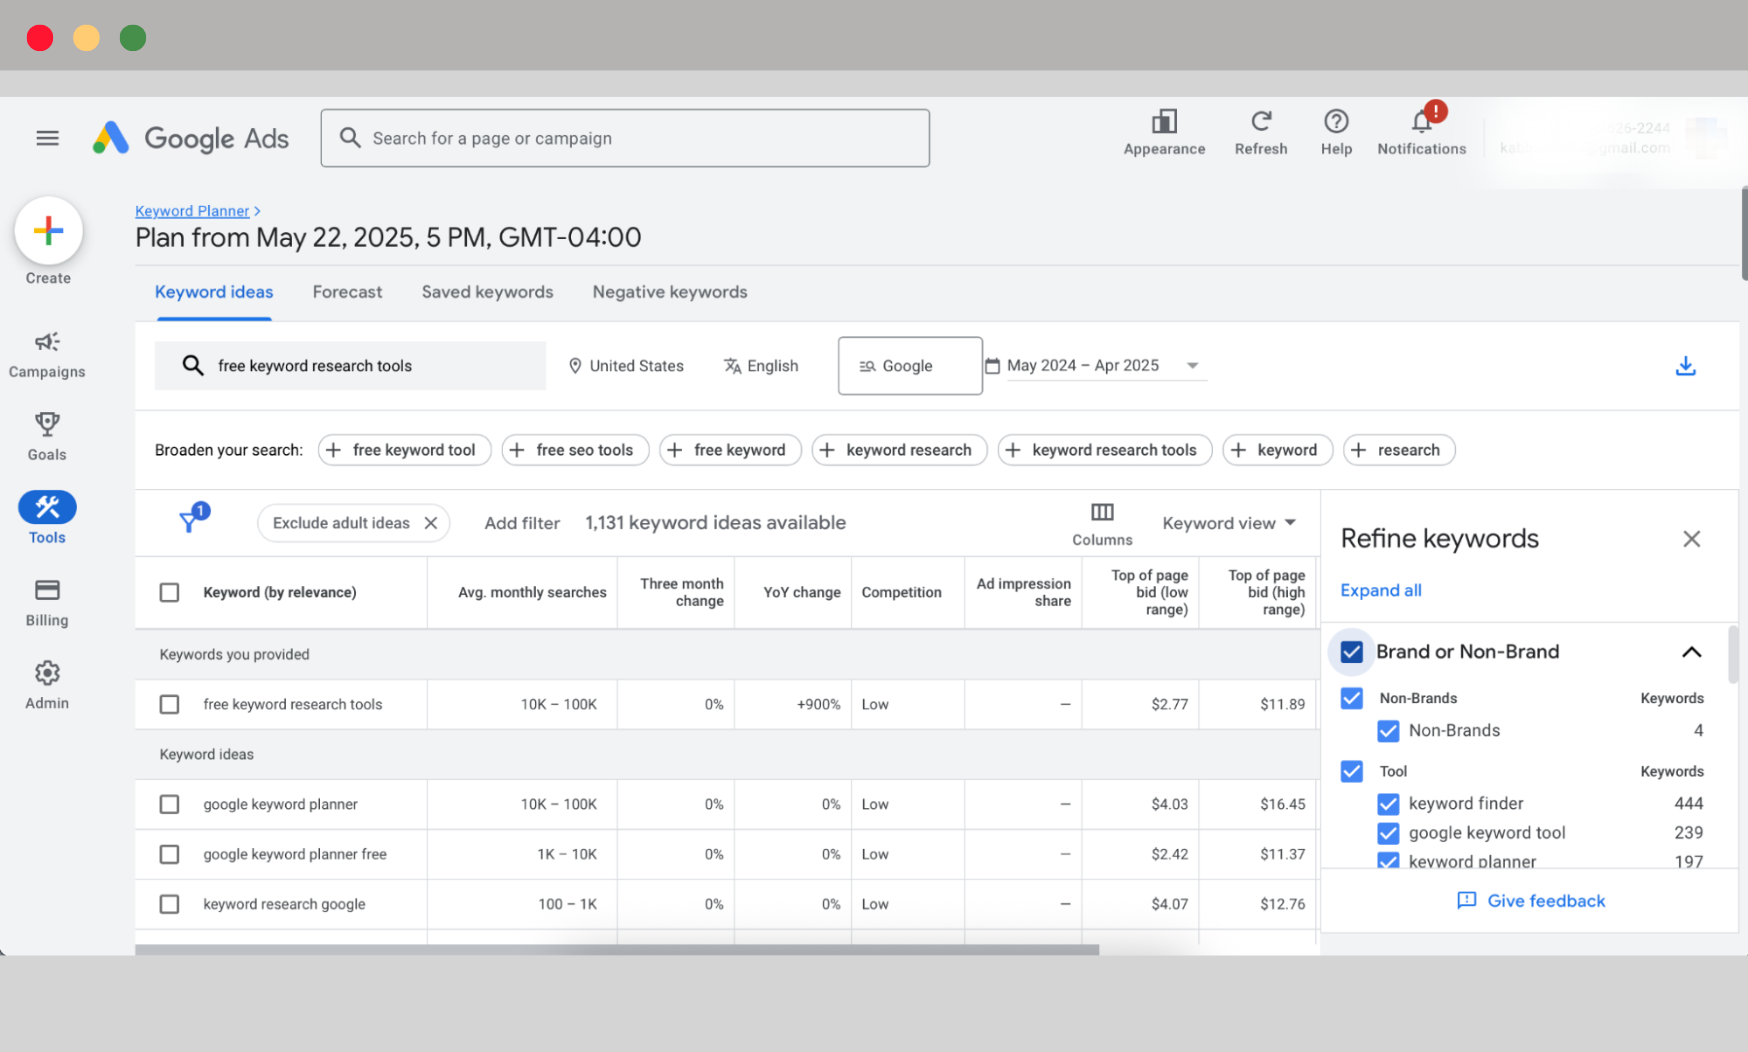Open the Tools section in sidebar
The height and width of the screenshot is (1052, 1748).
(47, 516)
